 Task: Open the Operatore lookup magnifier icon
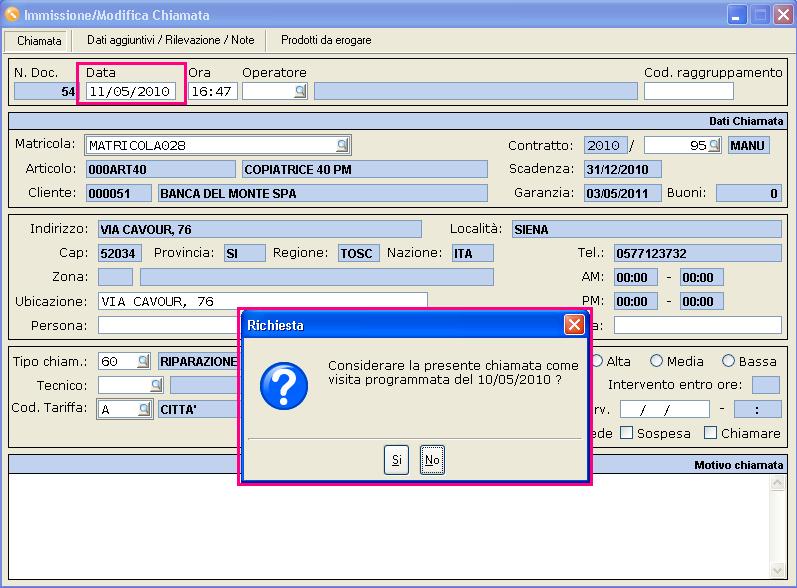[x=299, y=91]
